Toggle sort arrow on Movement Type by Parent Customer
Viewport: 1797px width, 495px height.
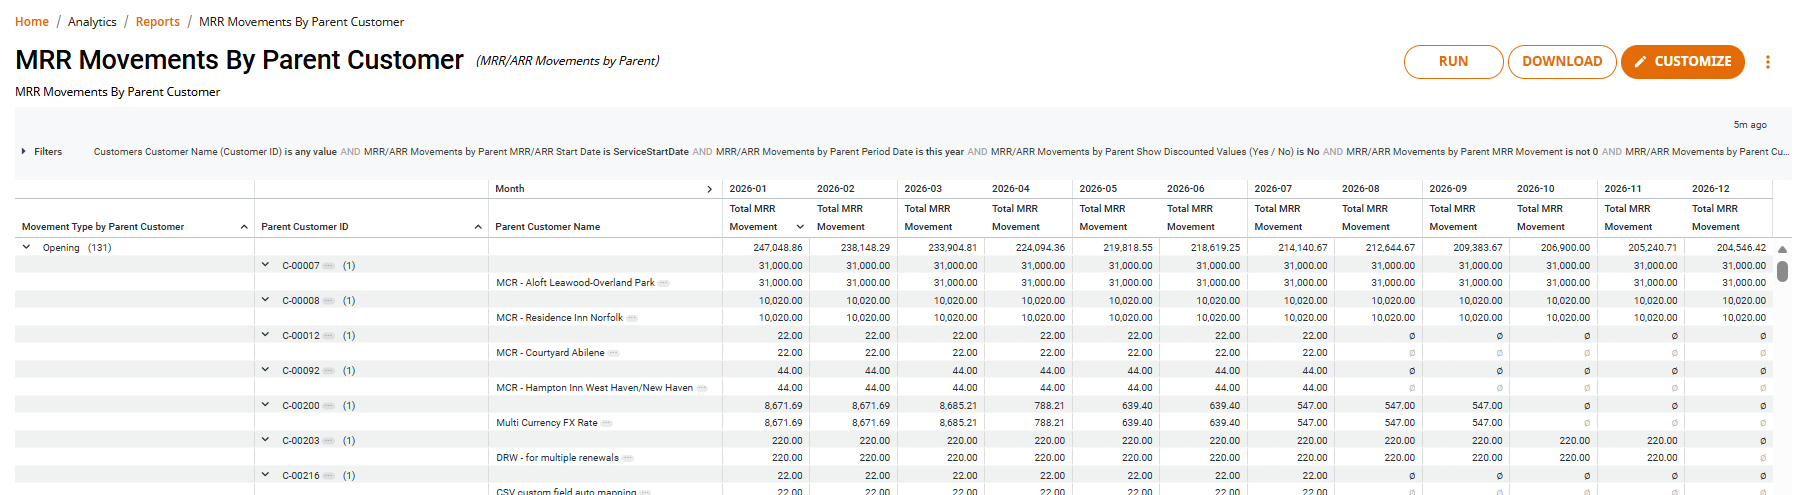tap(244, 227)
